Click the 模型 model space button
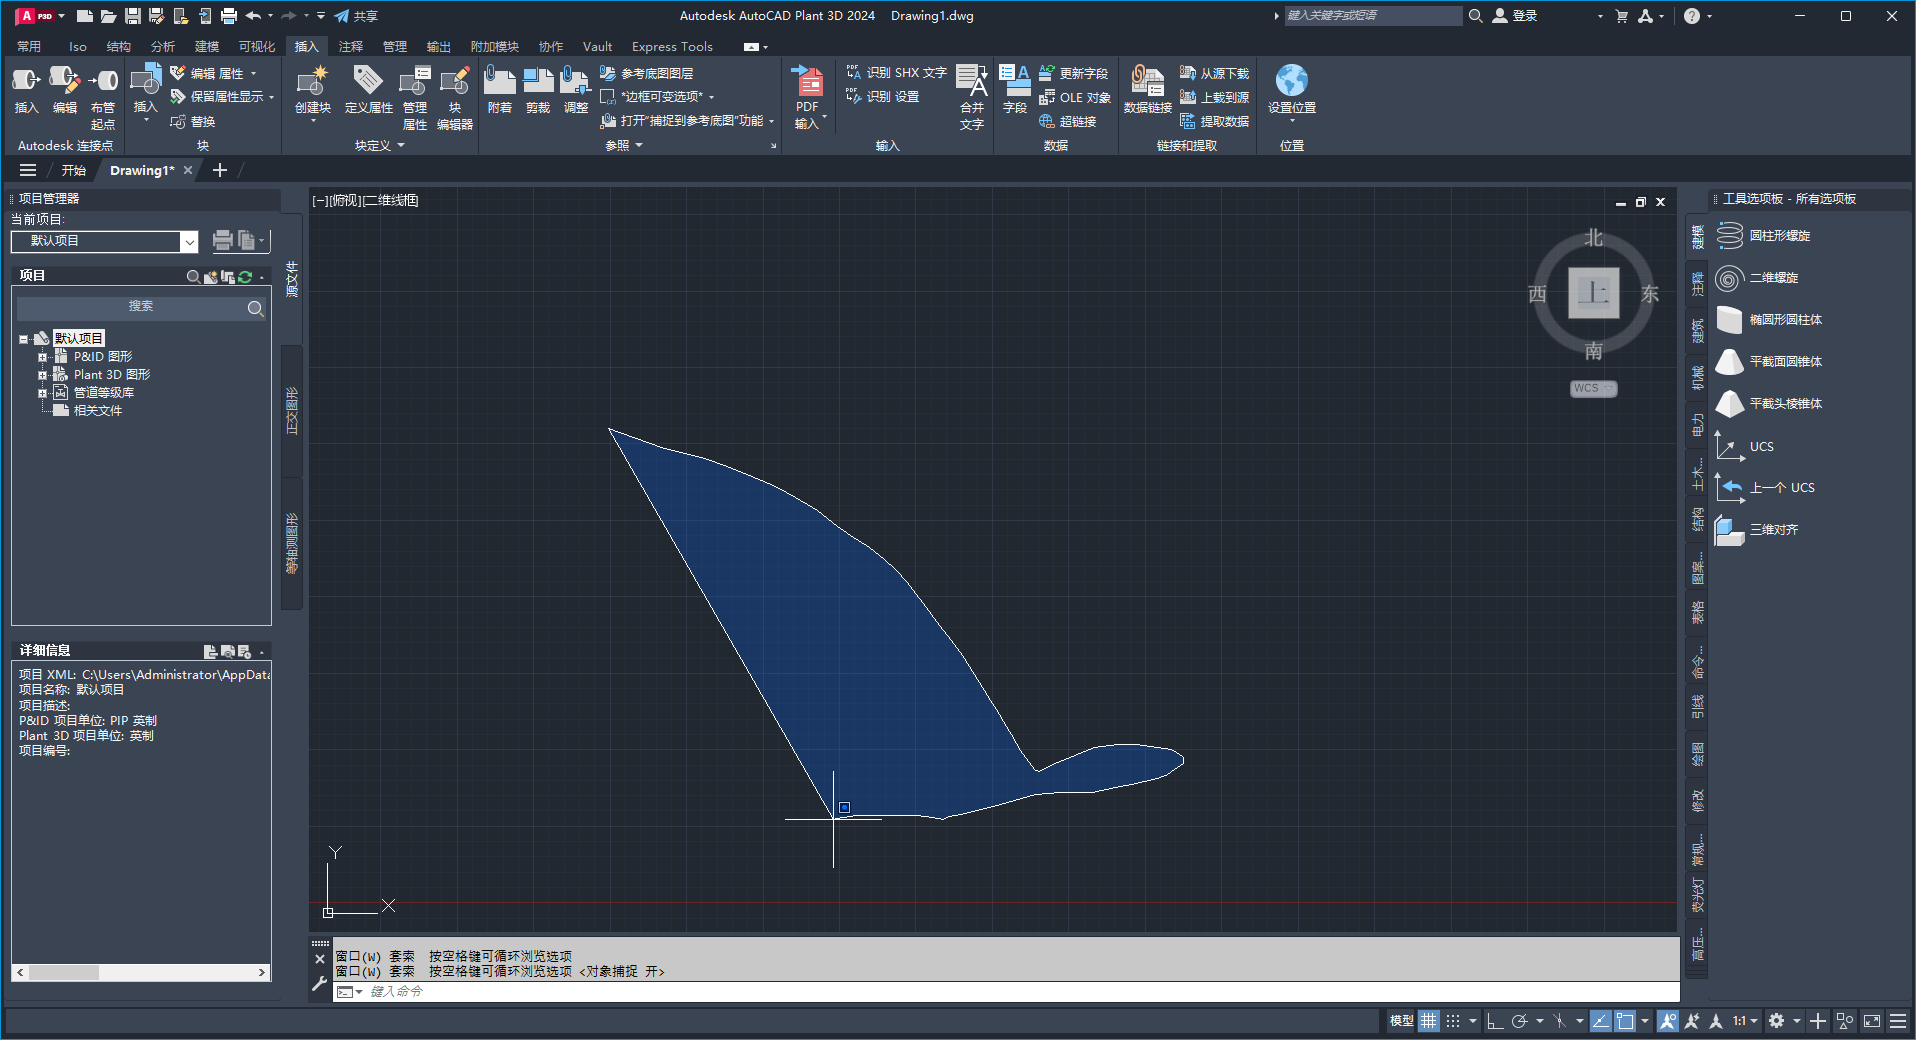 pos(1401,1021)
